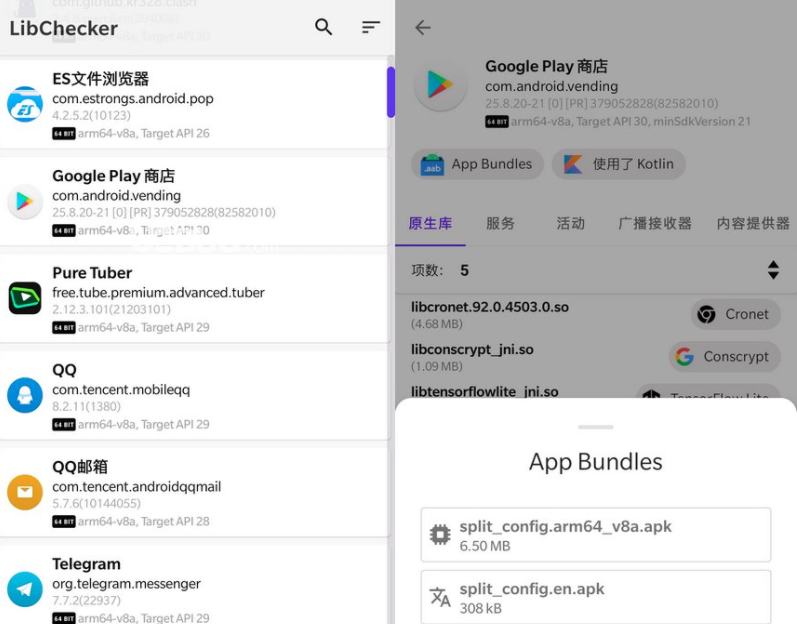The image size is (797, 624).
Task: Open the Cronet library chip
Action: [735, 315]
